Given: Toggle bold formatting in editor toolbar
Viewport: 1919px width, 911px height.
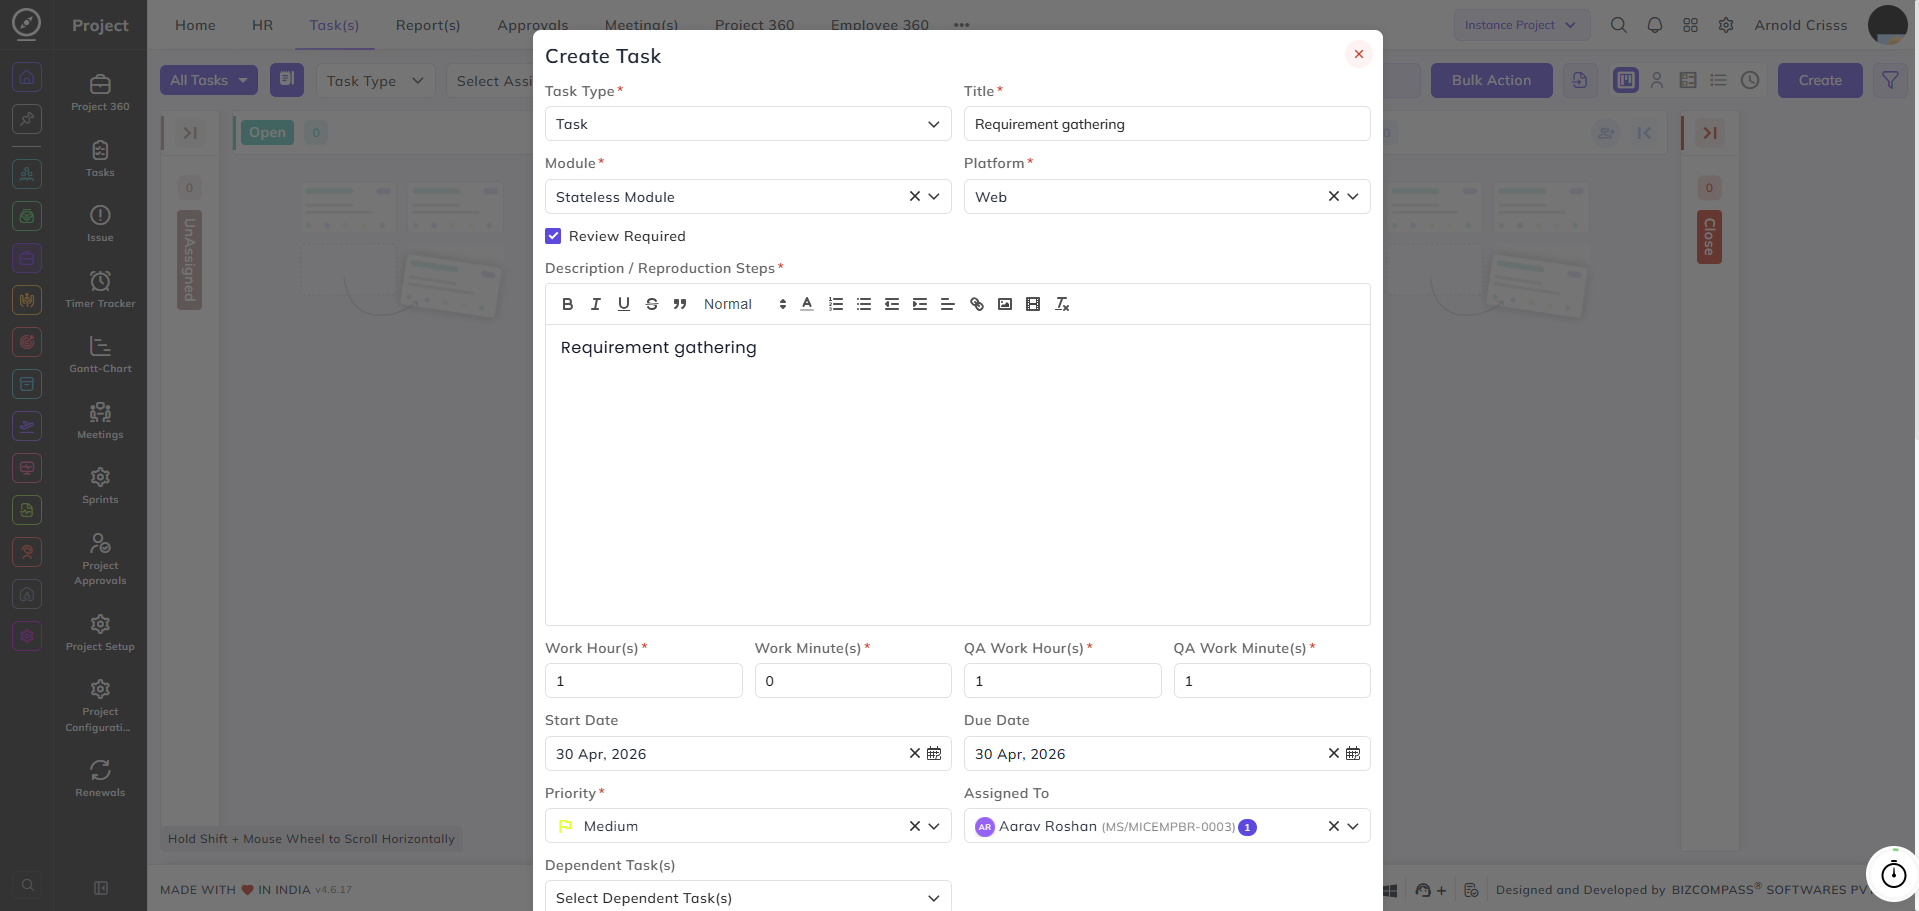Looking at the screenshot, I should tap(567, 304).
